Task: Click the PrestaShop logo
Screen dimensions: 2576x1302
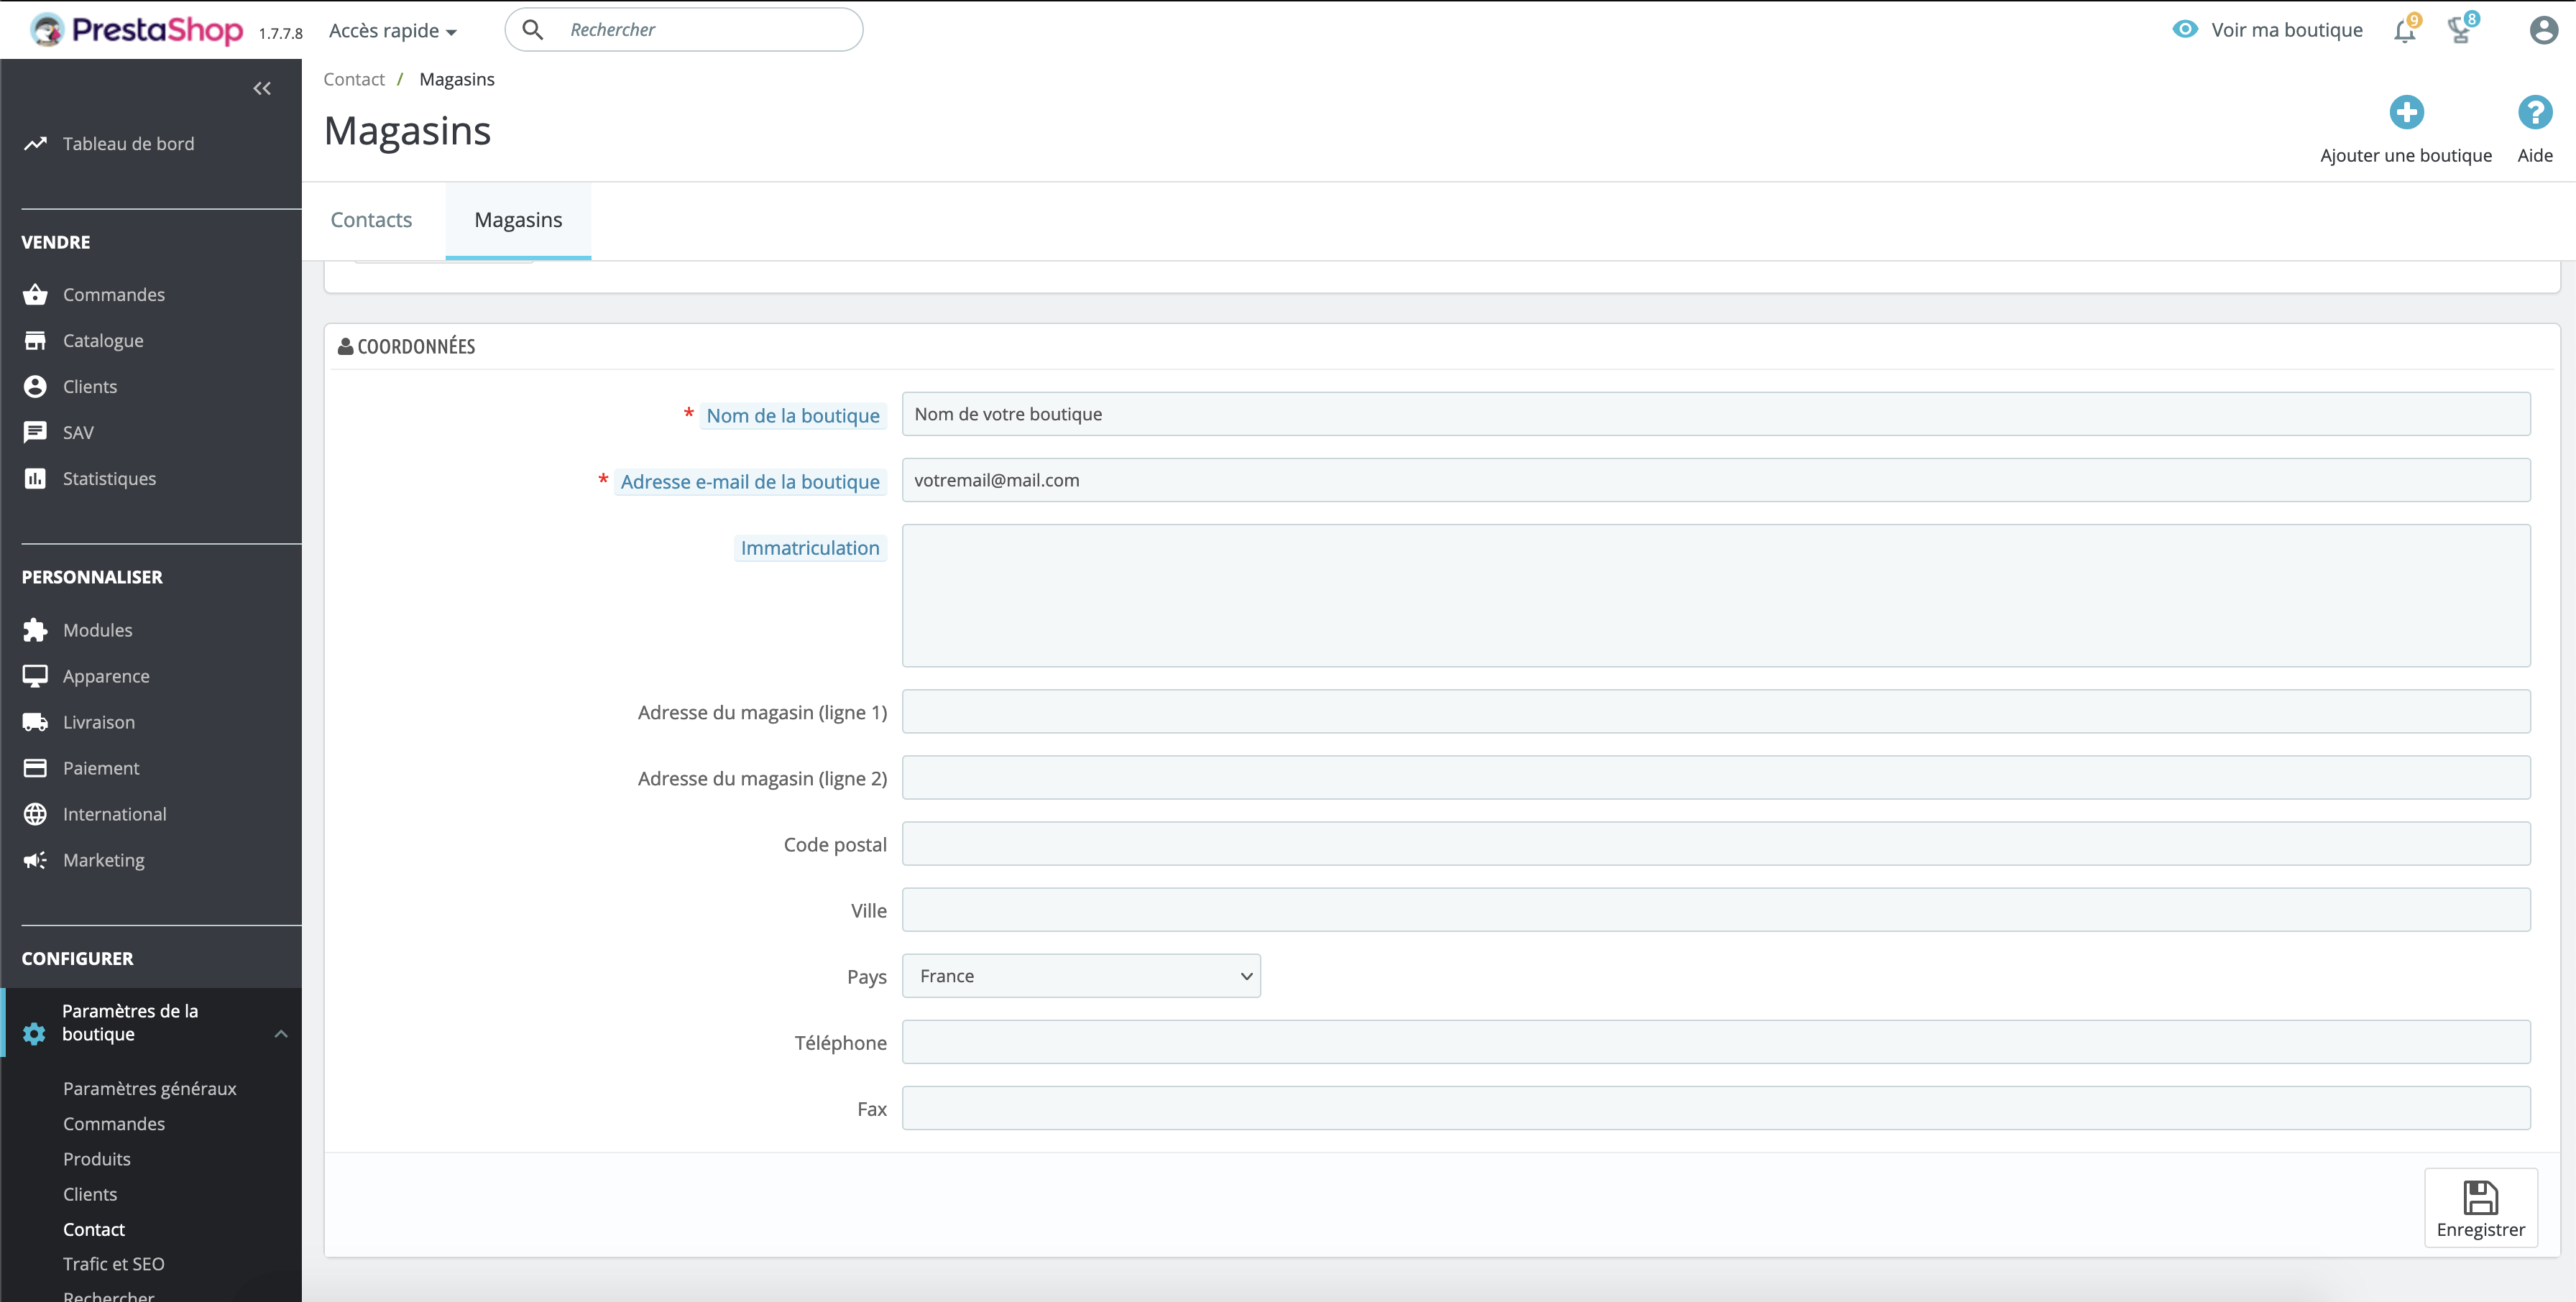Action: [137, 30]
